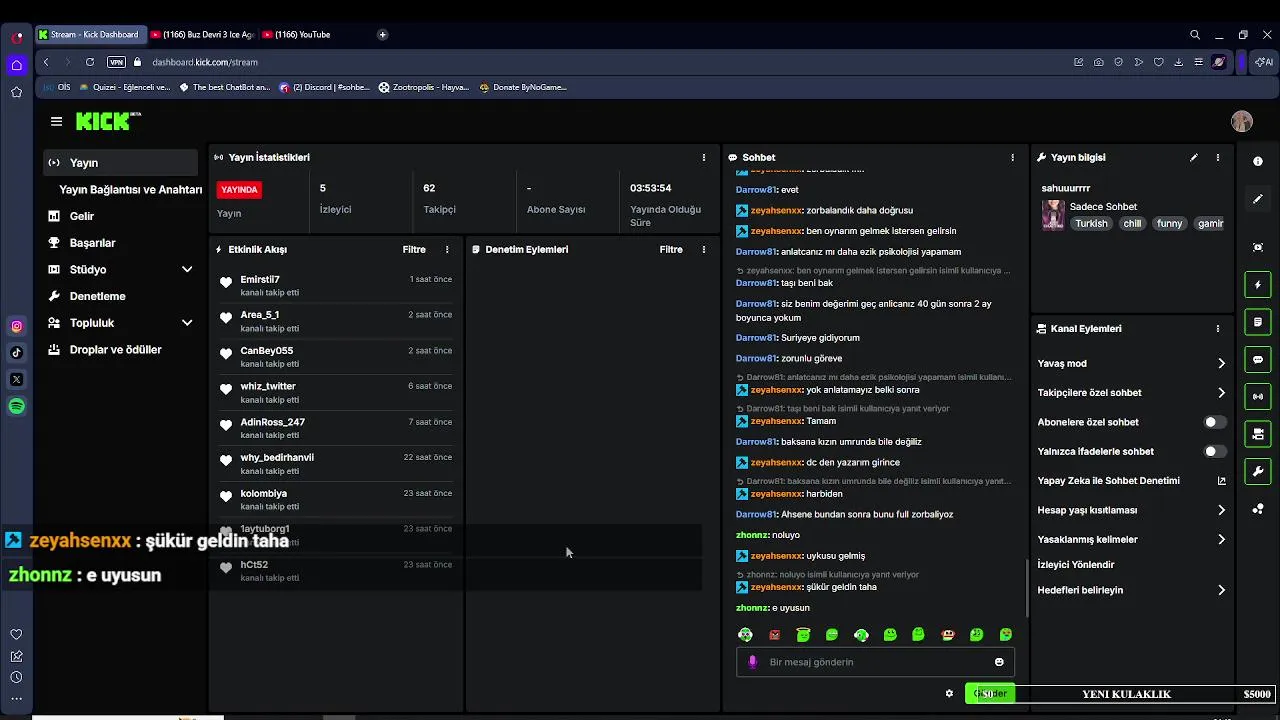1280x720 pixels.
Task: Open Instagram from the browser sidebar
Action: [x=17, y=326]
